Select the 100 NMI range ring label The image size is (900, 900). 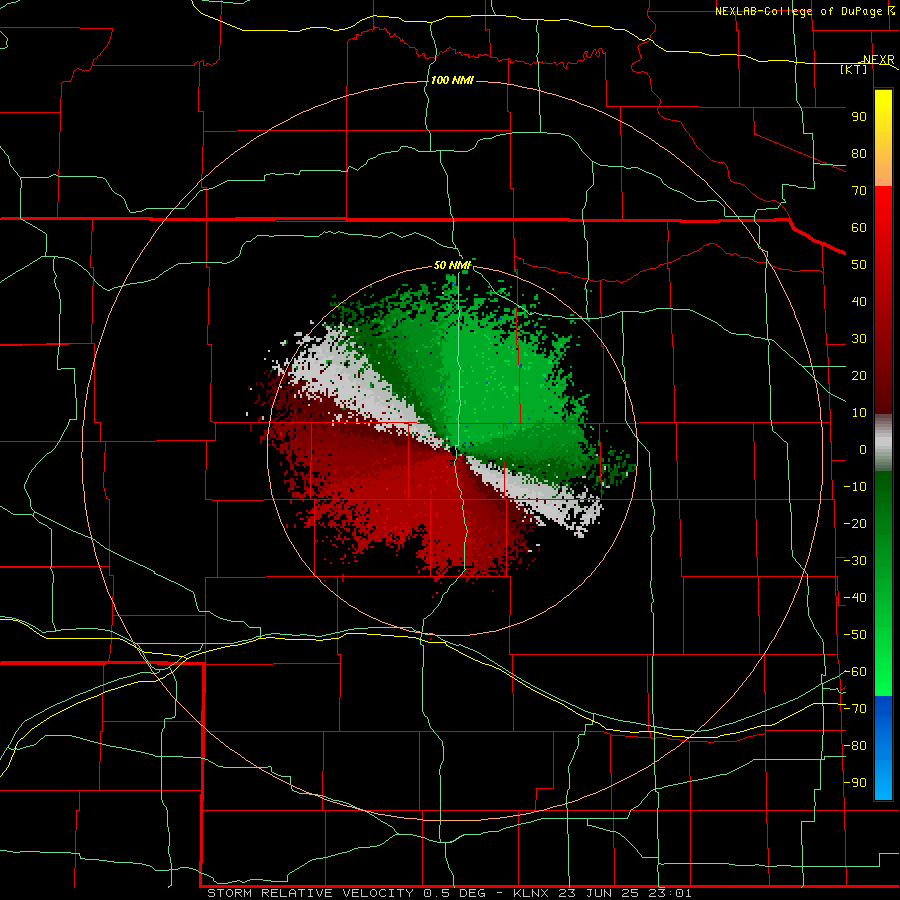click(x=452, y=80)
